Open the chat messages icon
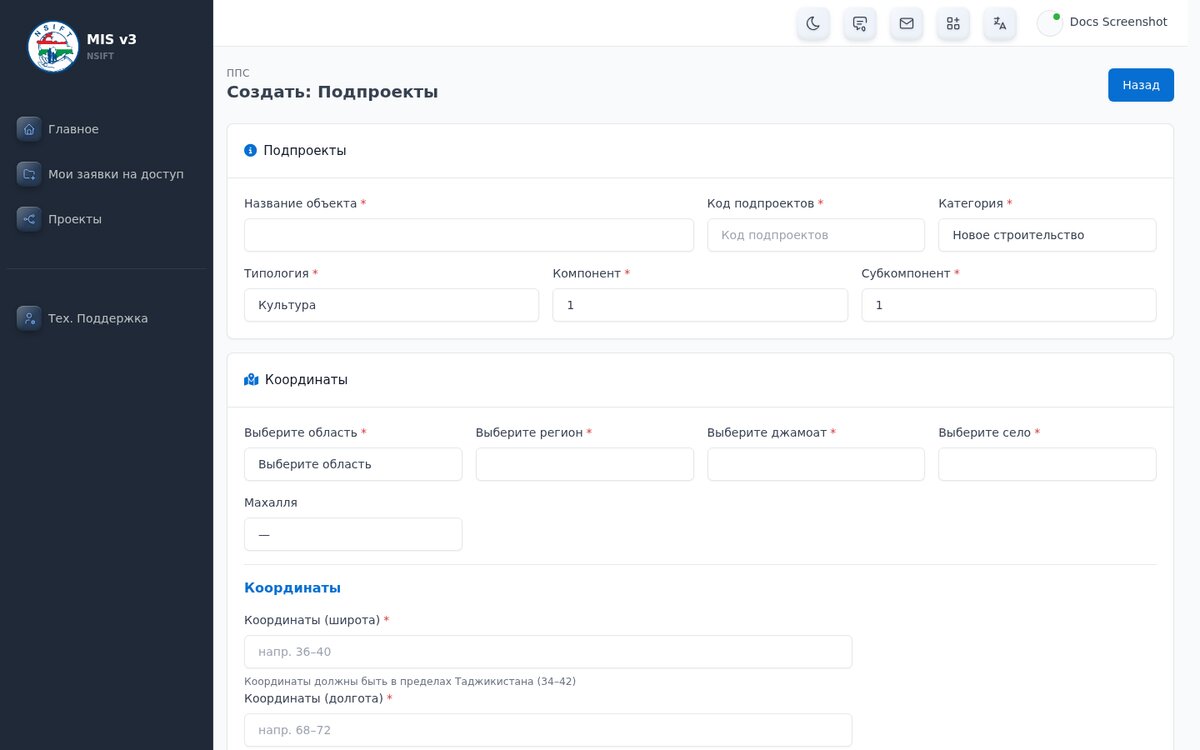This screenshot has height=750, width=1200. tap(860, 23)
